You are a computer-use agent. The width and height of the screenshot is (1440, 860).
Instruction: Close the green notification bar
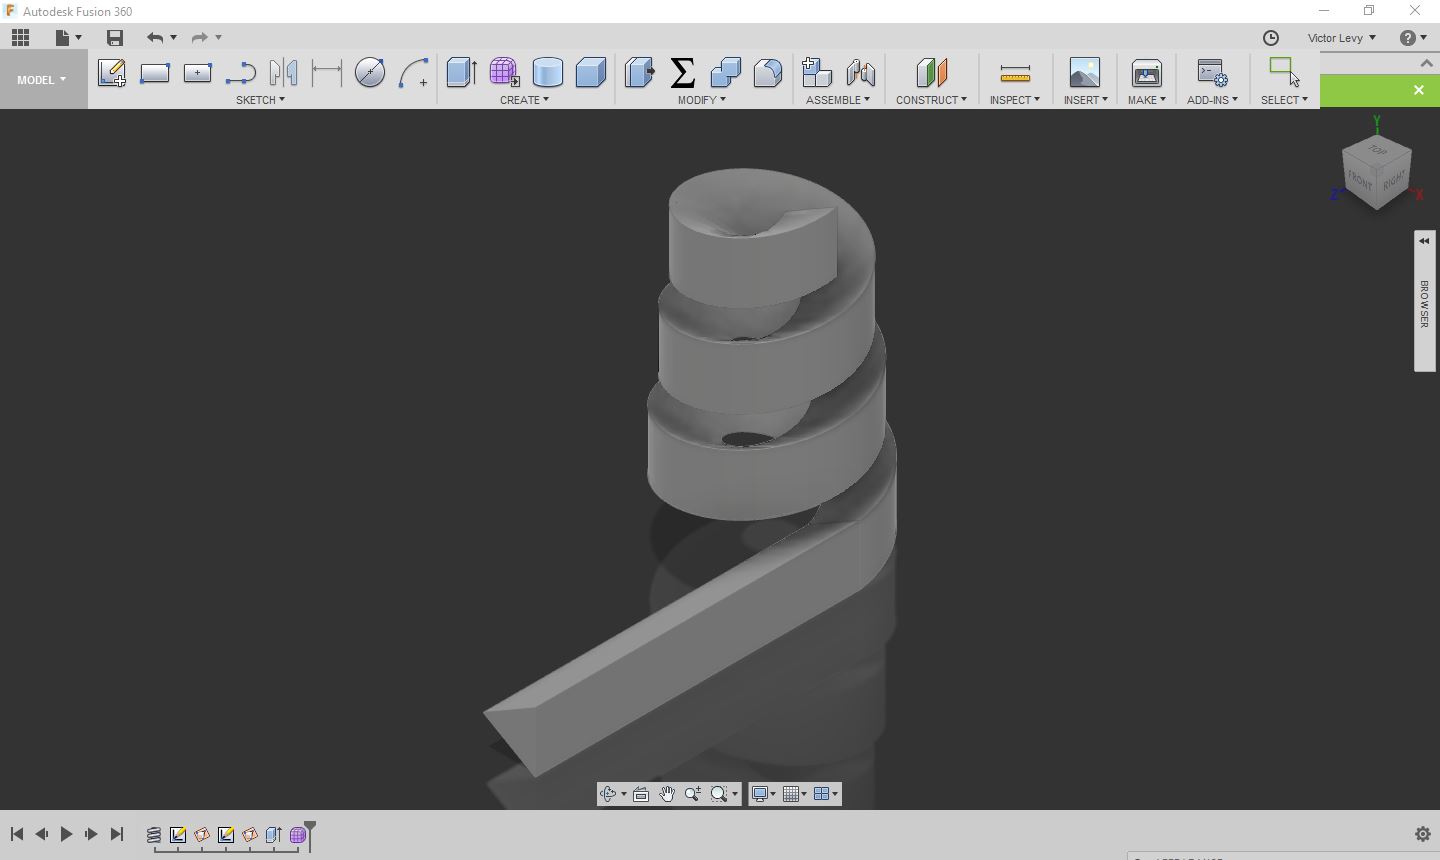coord(1418,90)
